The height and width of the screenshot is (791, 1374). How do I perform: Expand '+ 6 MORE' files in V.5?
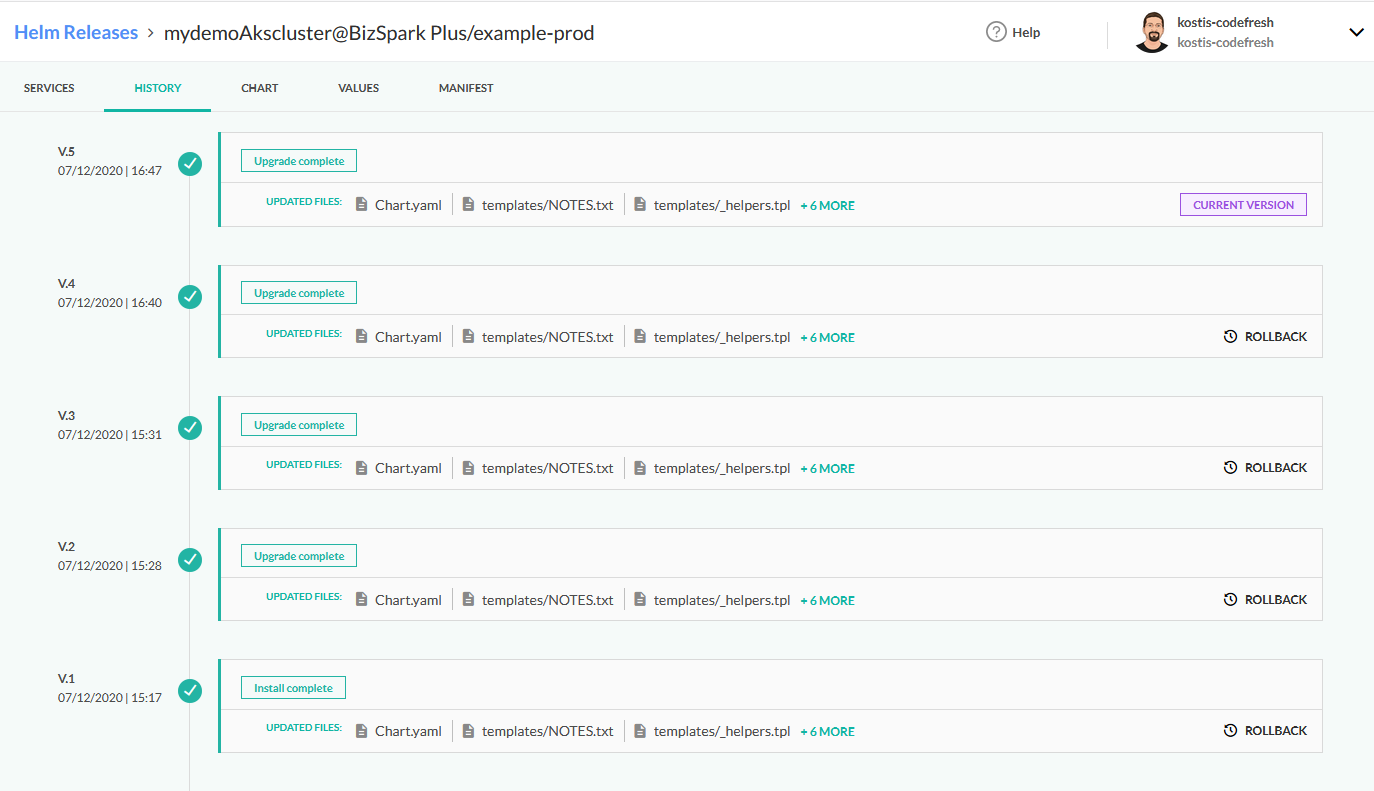tap(827, 206)
